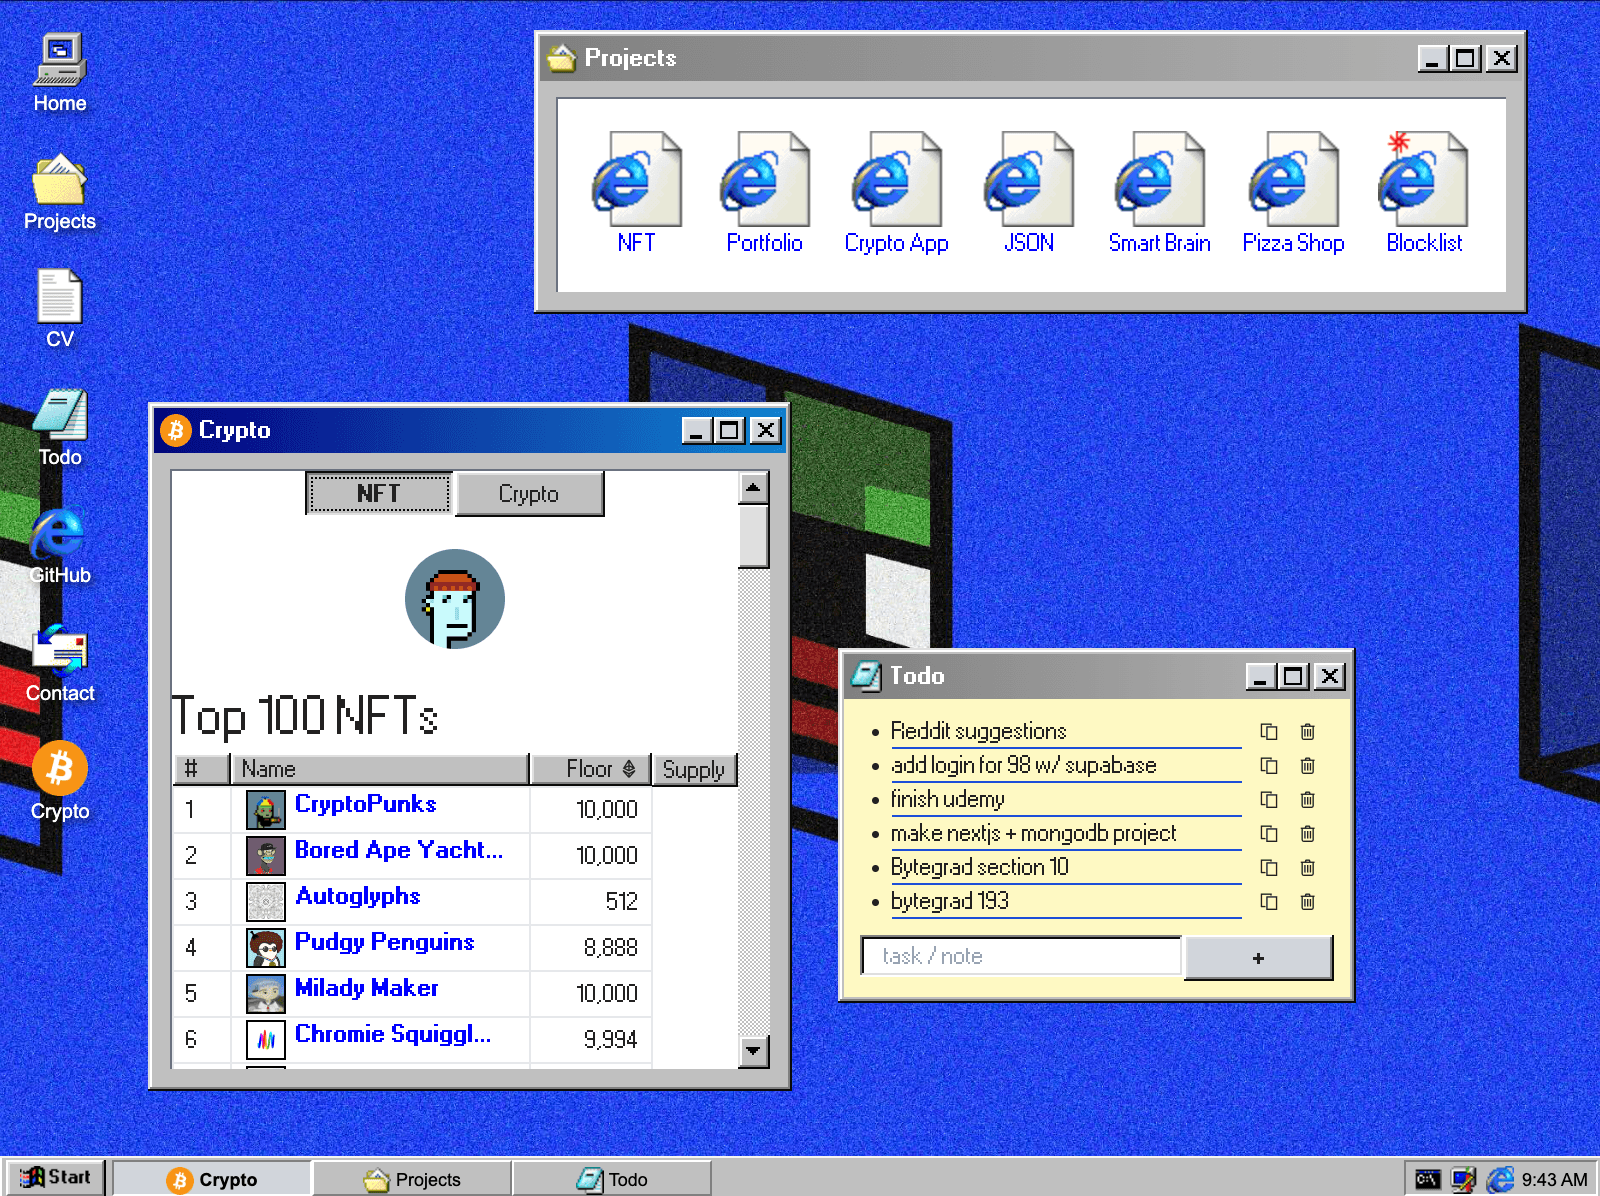Open the Projects folder desktop icon
The width and height of the screenshot is (1600, 1196).
[x=60, y=192]
